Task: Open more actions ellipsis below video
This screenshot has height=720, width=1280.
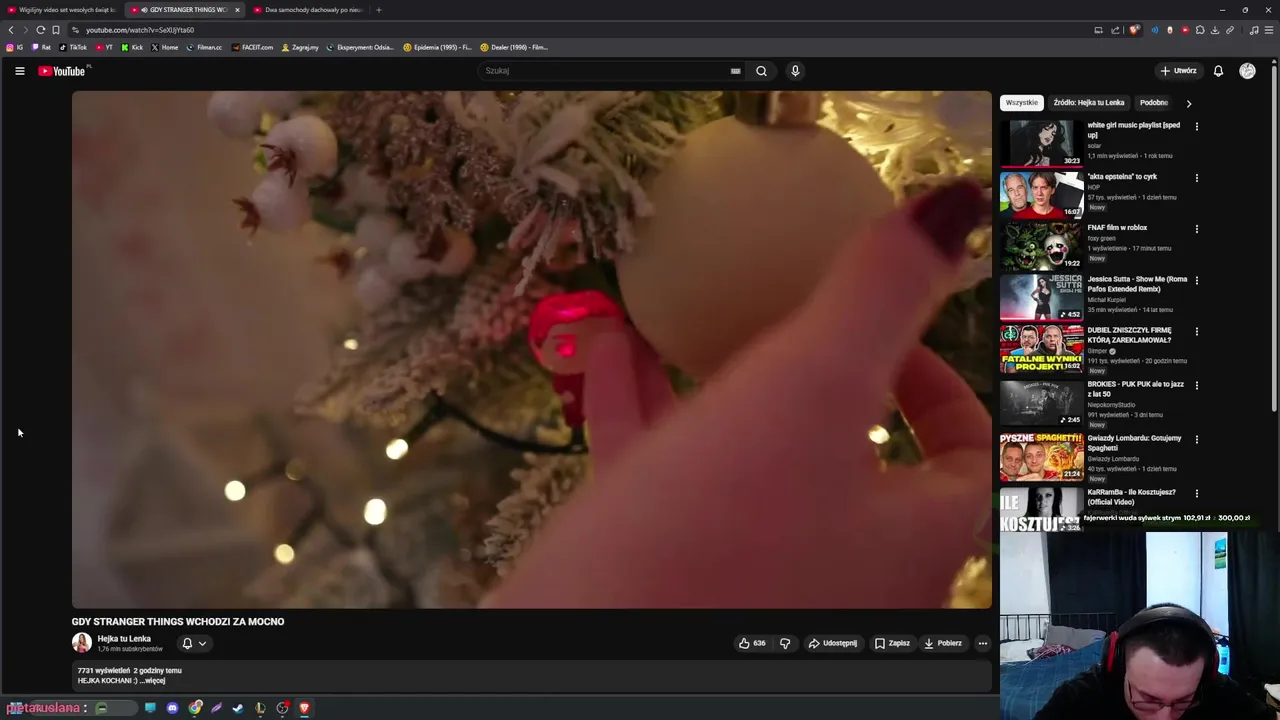Action: point(983,643)
